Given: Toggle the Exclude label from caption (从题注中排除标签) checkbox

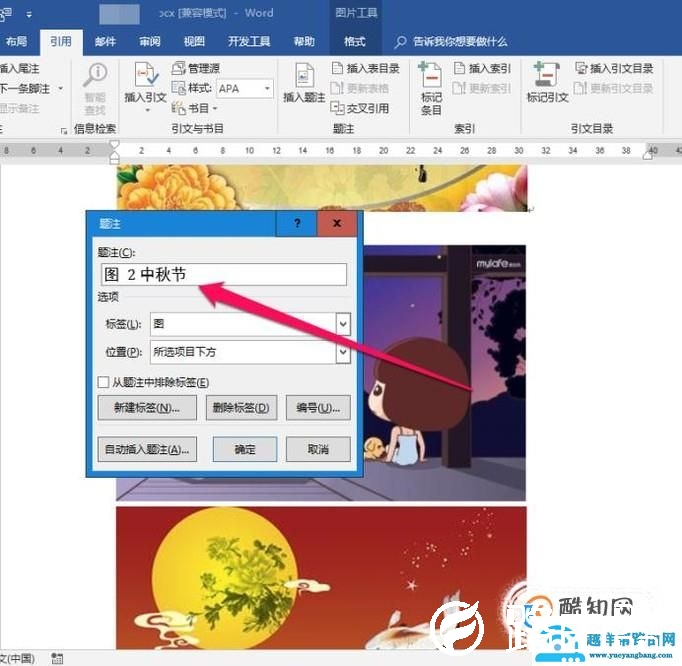Looking at the screenshot, I should click(104, 382).
